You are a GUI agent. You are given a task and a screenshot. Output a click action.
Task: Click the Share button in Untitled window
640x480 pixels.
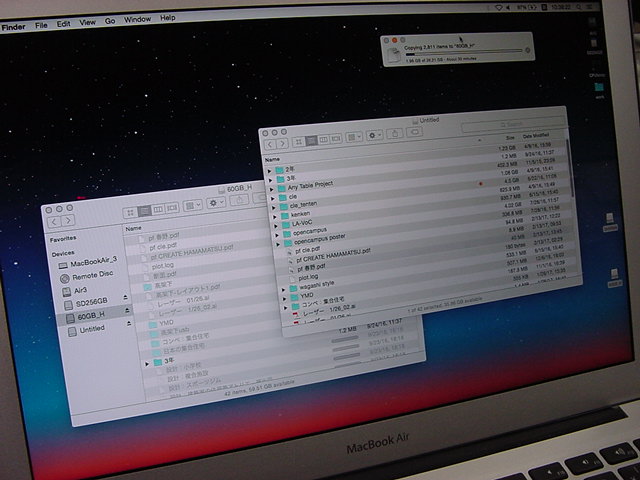click(395, 133)
